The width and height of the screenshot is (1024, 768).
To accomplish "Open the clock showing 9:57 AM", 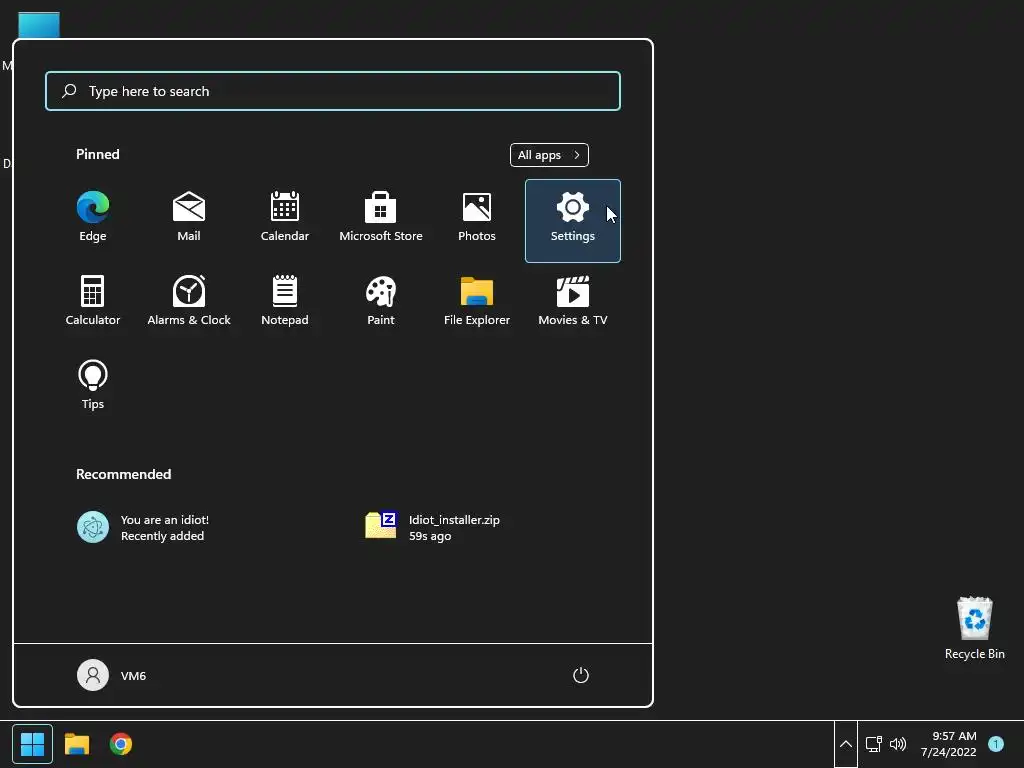I will tap(949, 744).
